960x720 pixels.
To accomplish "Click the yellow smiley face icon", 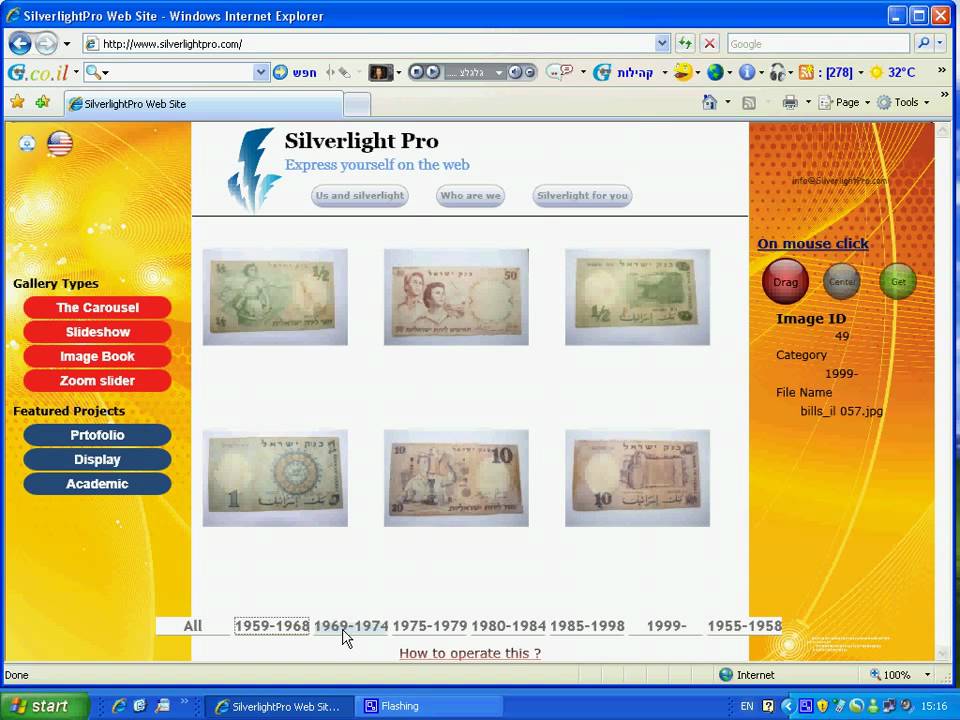I will [x=683, y=72].
